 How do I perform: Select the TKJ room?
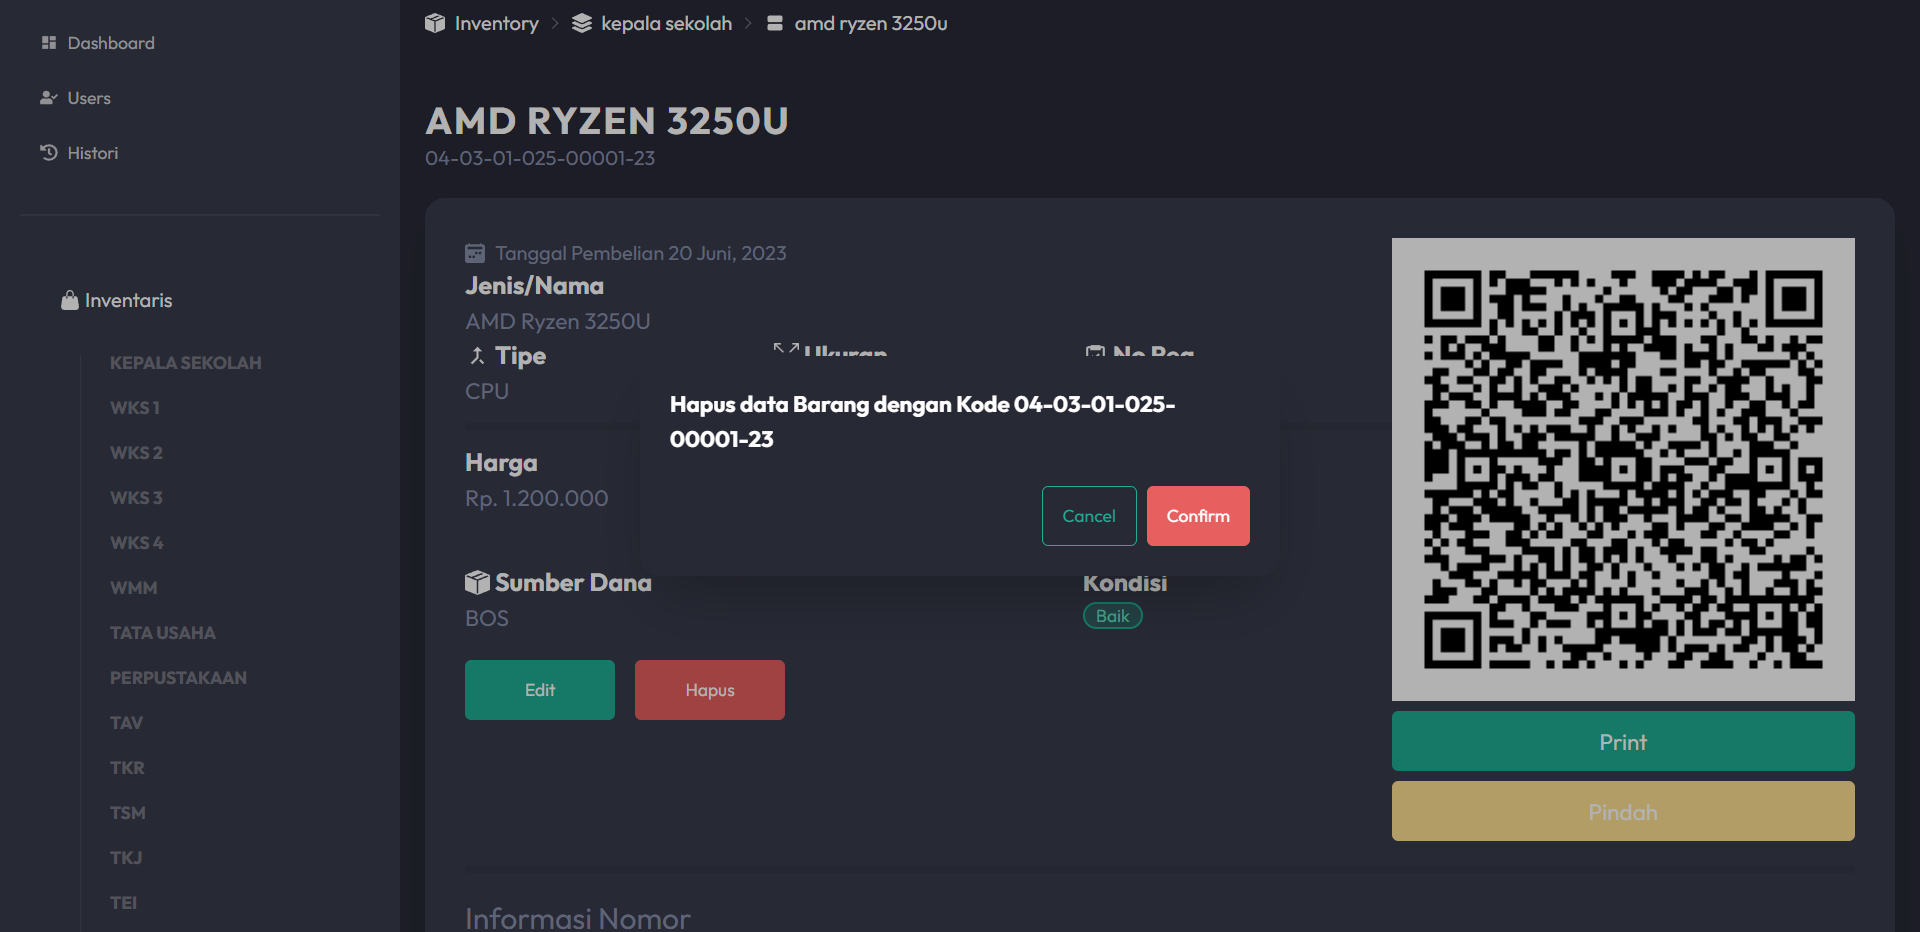coord(126,858)
